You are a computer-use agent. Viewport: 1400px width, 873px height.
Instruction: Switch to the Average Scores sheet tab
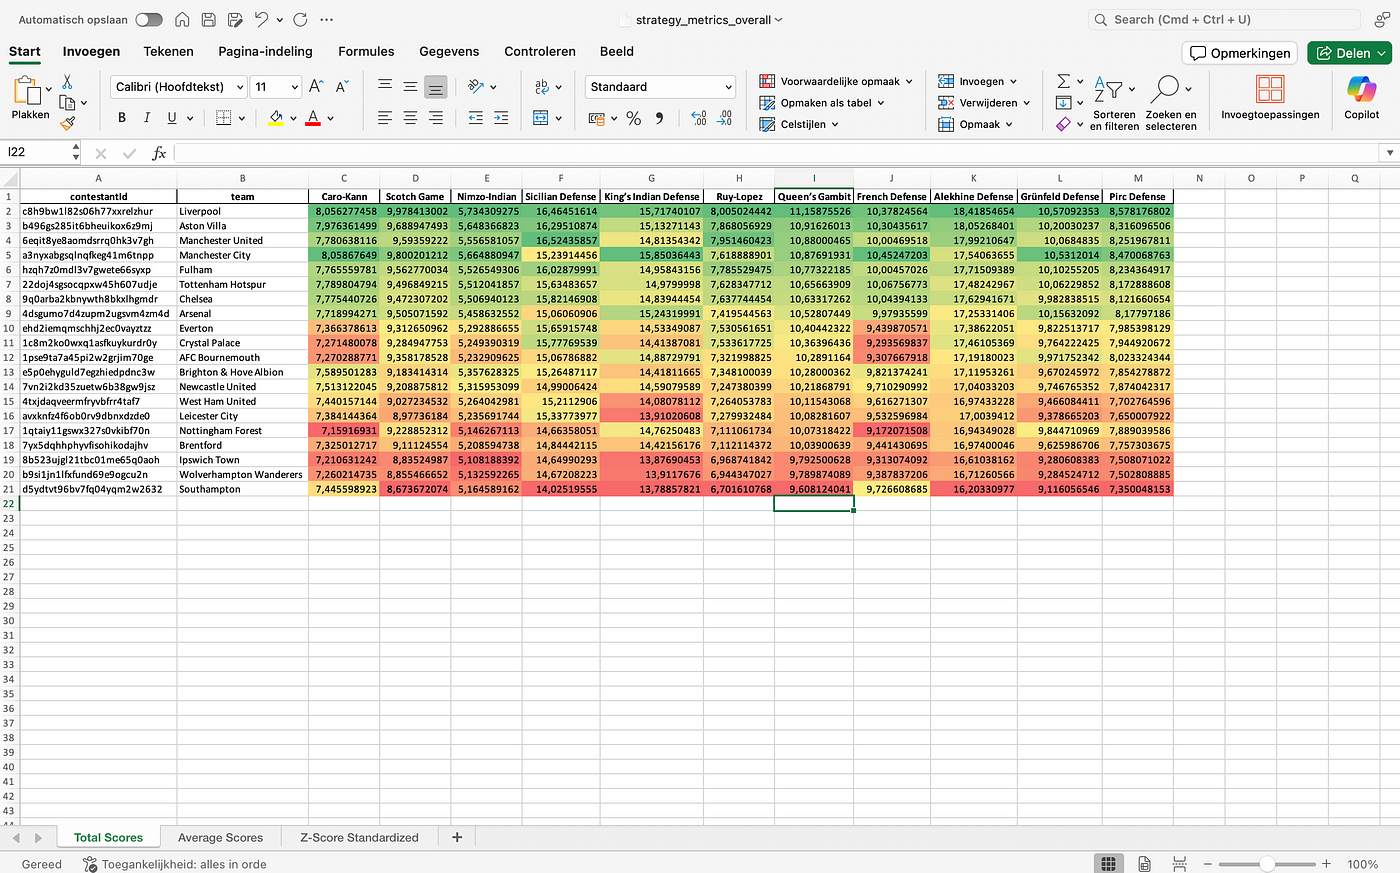pyautogui.click(x=220, y=837)
